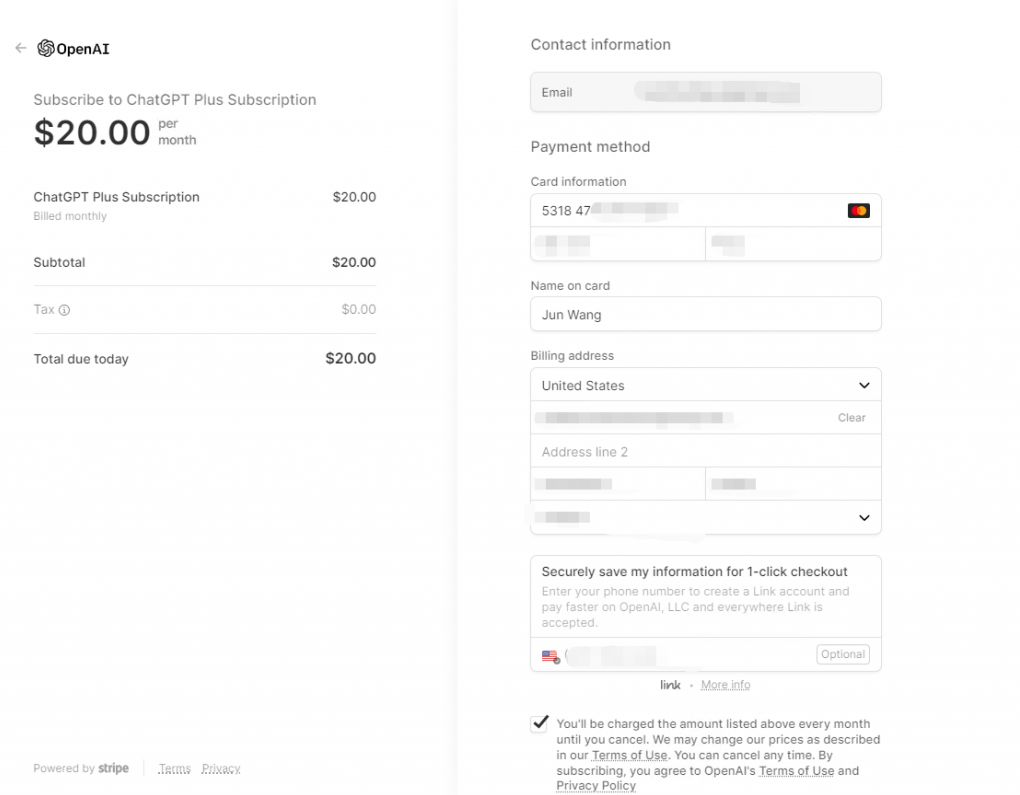
Task: Clear the billing address line
Action: (851, 418)
